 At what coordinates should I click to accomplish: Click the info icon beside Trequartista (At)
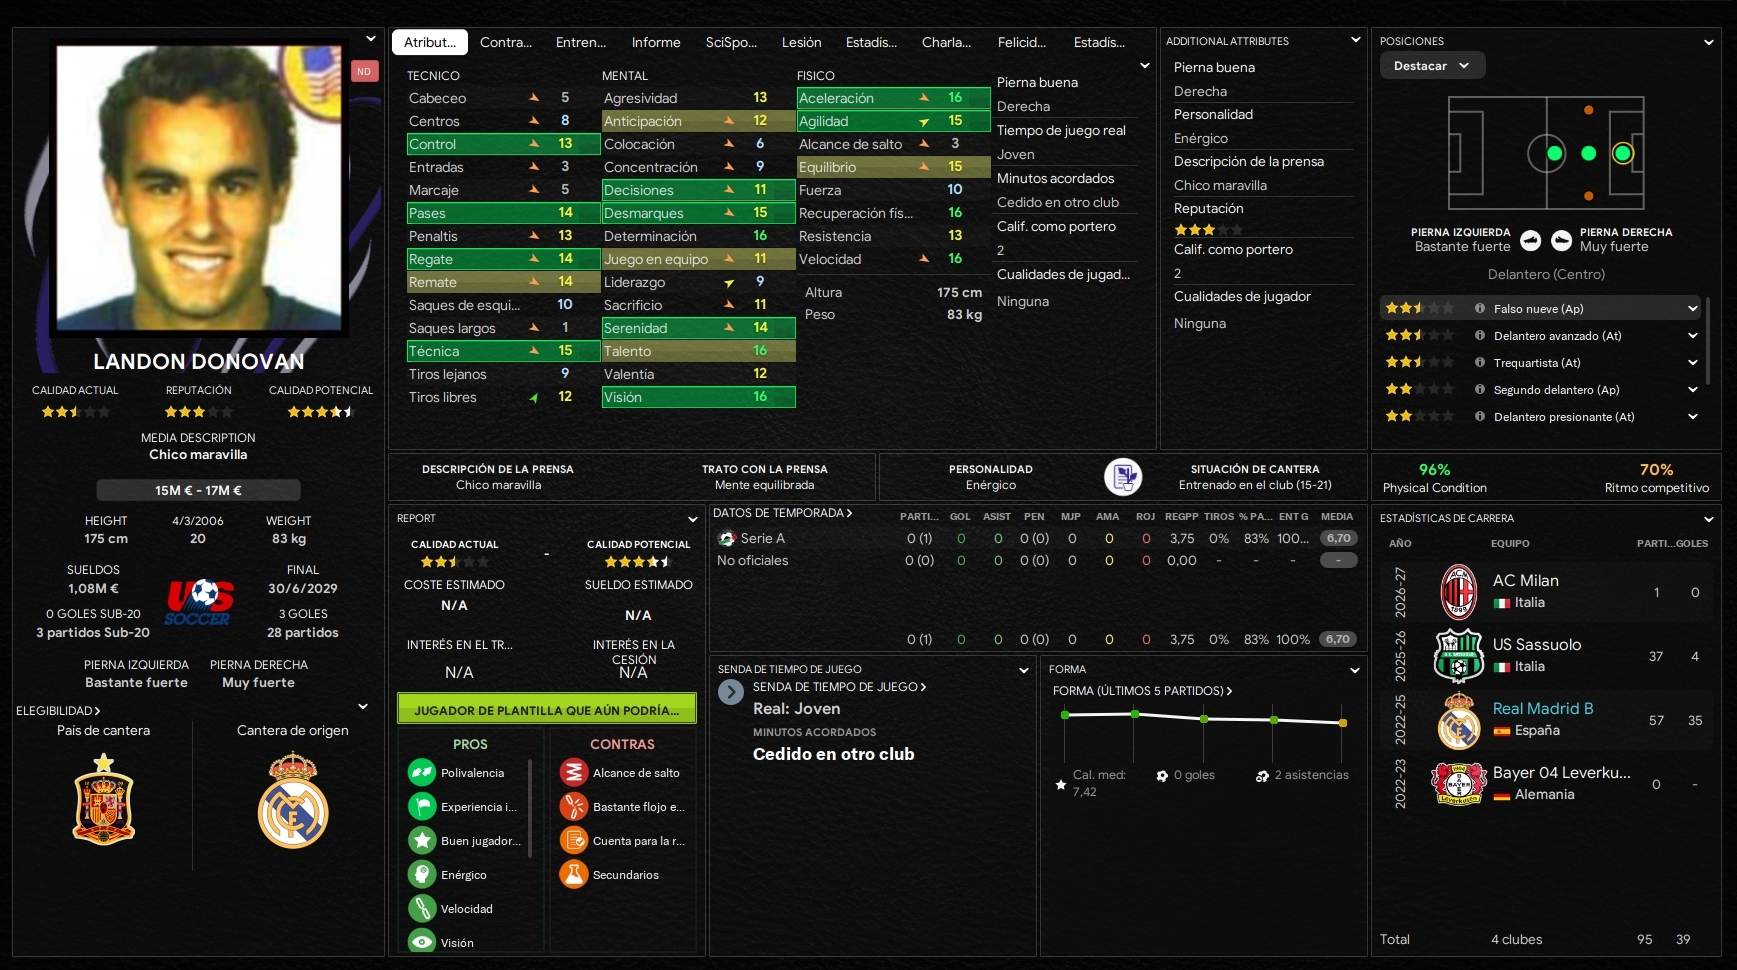(x=1480, y=362)
